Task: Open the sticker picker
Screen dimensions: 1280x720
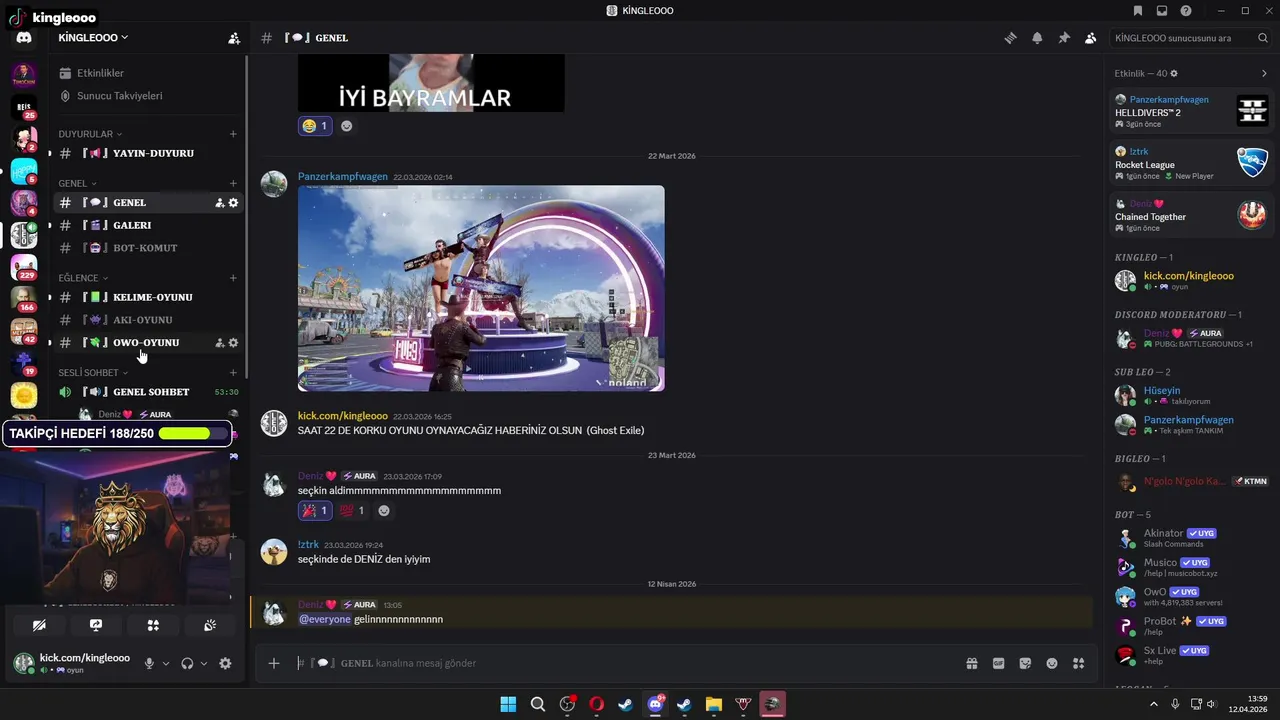Action: tap(1025, 663)
